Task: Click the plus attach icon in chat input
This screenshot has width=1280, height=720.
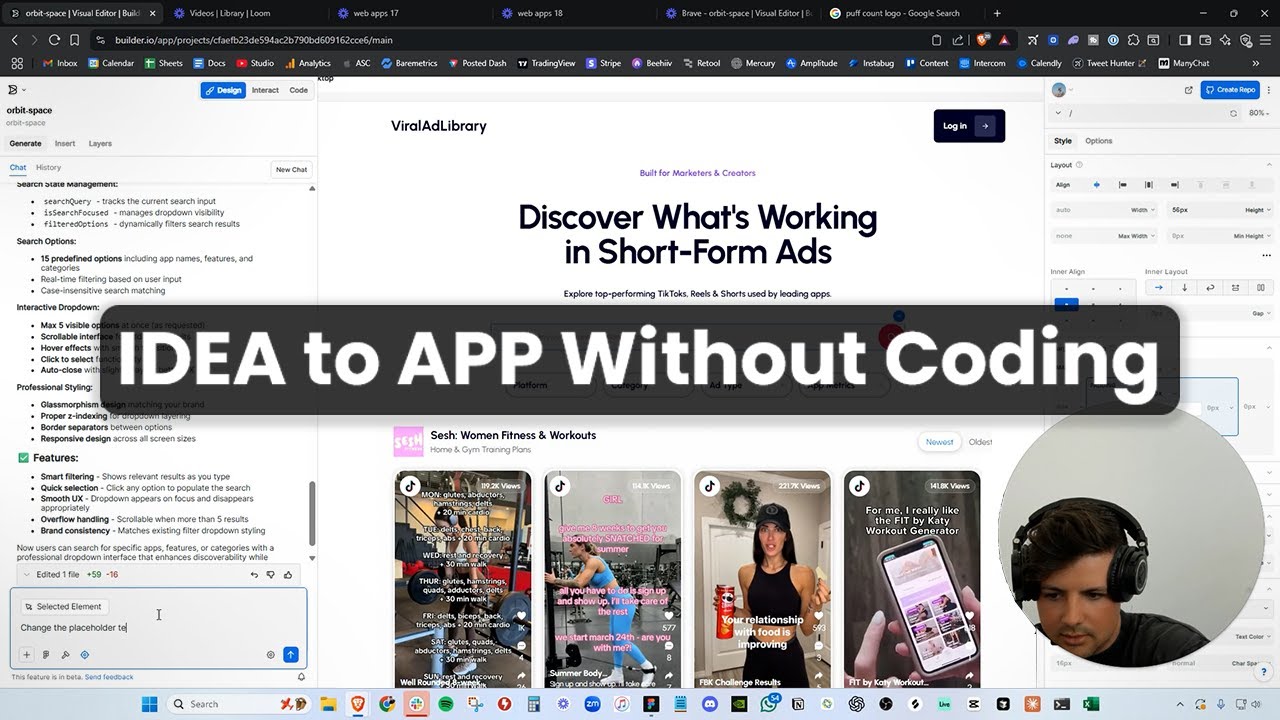Action: tap(27, 655)
